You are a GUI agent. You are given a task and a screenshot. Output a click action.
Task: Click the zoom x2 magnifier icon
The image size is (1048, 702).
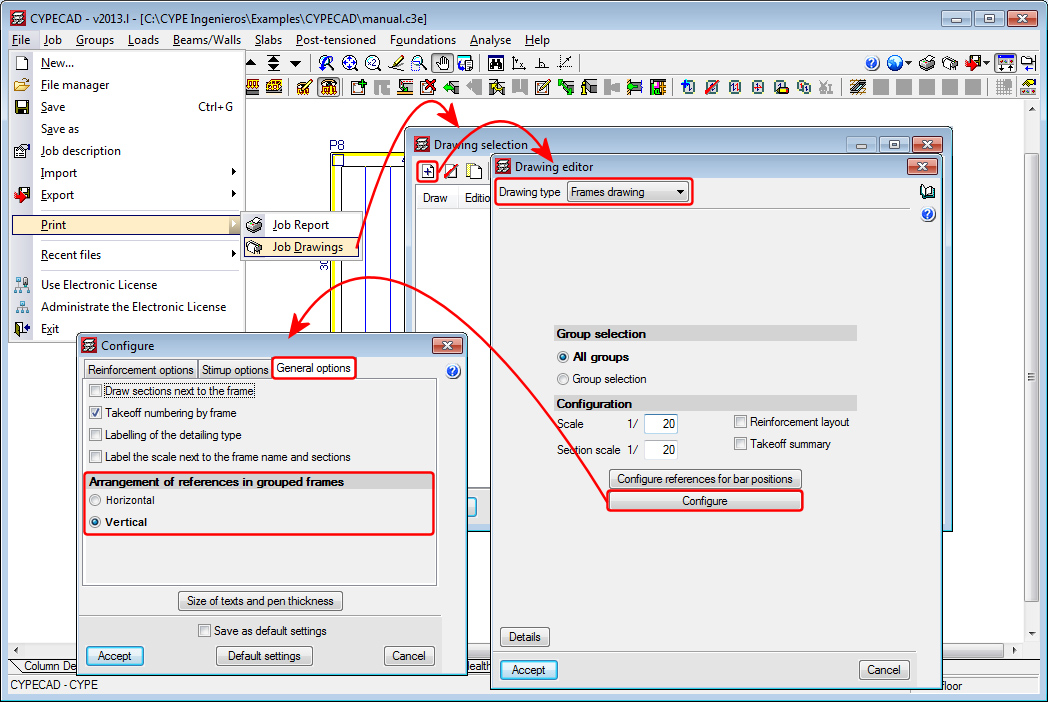click(x=373, y=64)
